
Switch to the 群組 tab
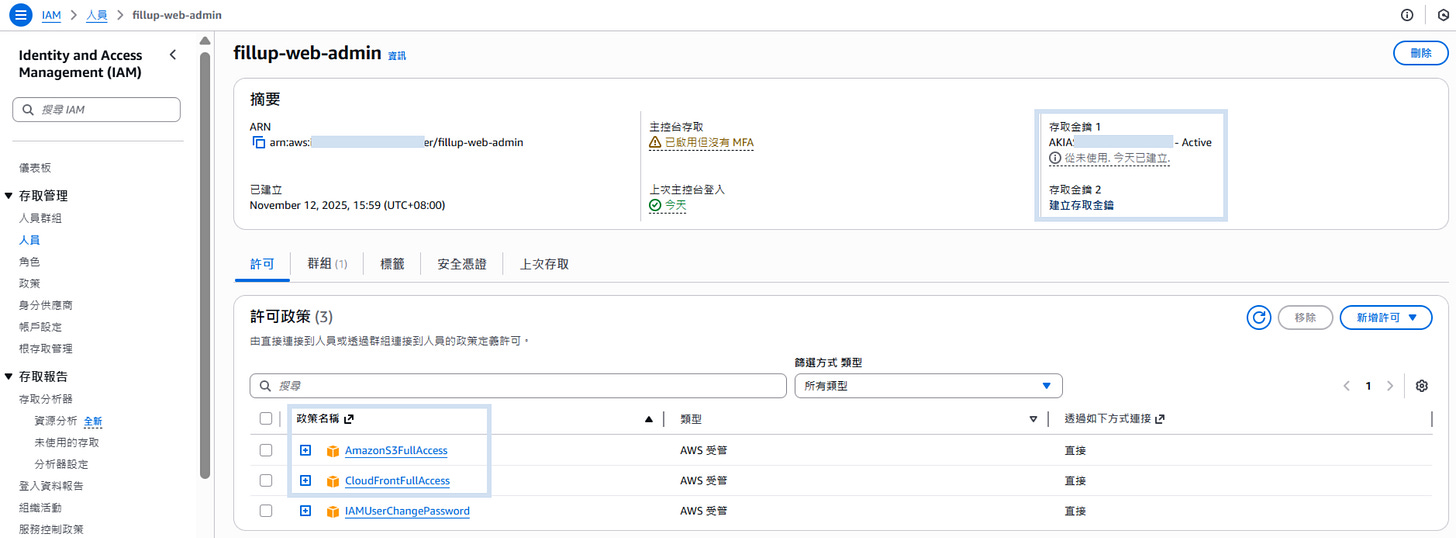(327, 264)
